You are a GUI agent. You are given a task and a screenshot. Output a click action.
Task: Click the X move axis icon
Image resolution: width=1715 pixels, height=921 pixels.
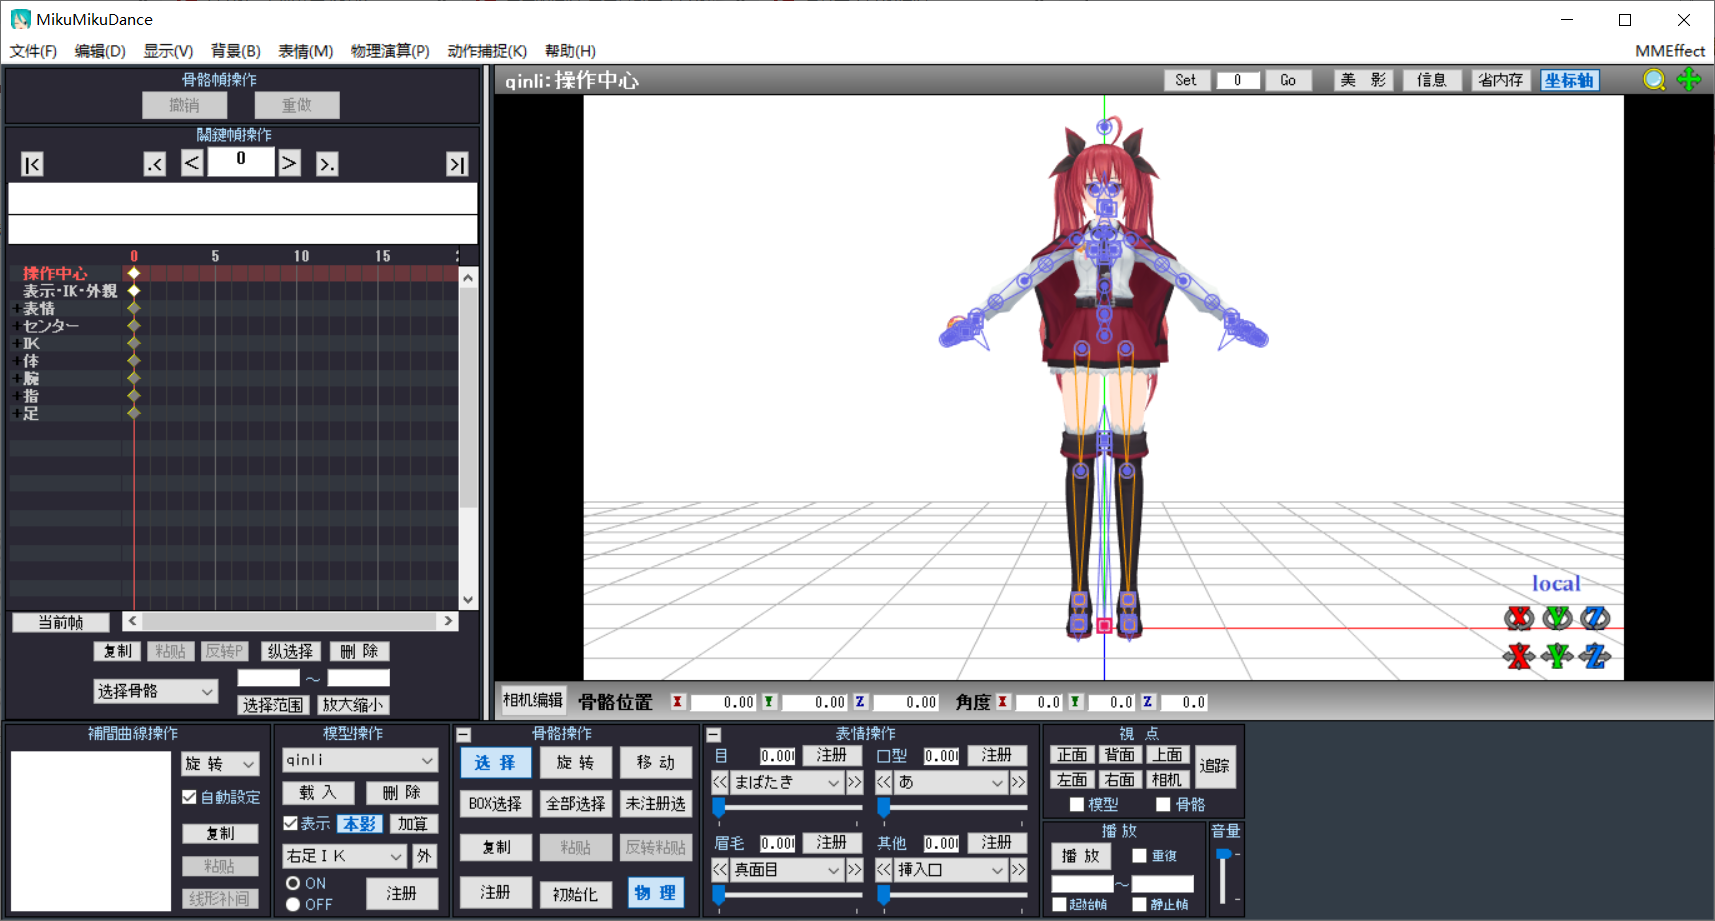click(1519, 656)
